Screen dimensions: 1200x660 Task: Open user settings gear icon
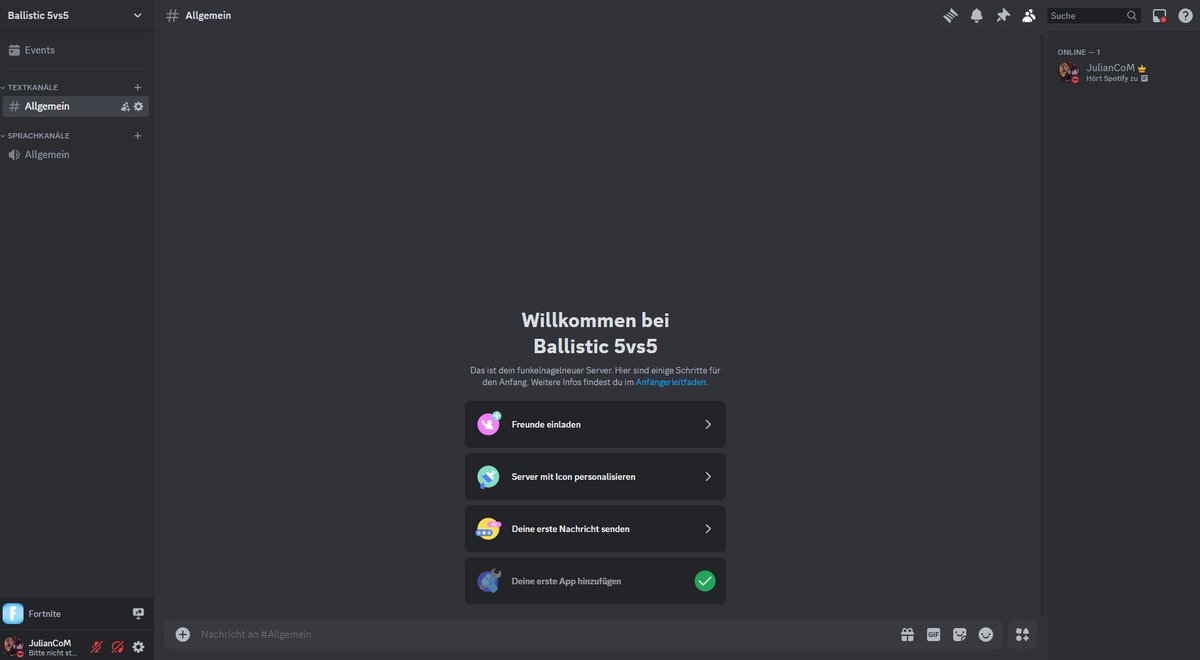pyautogui.click(x=139, y=647)
